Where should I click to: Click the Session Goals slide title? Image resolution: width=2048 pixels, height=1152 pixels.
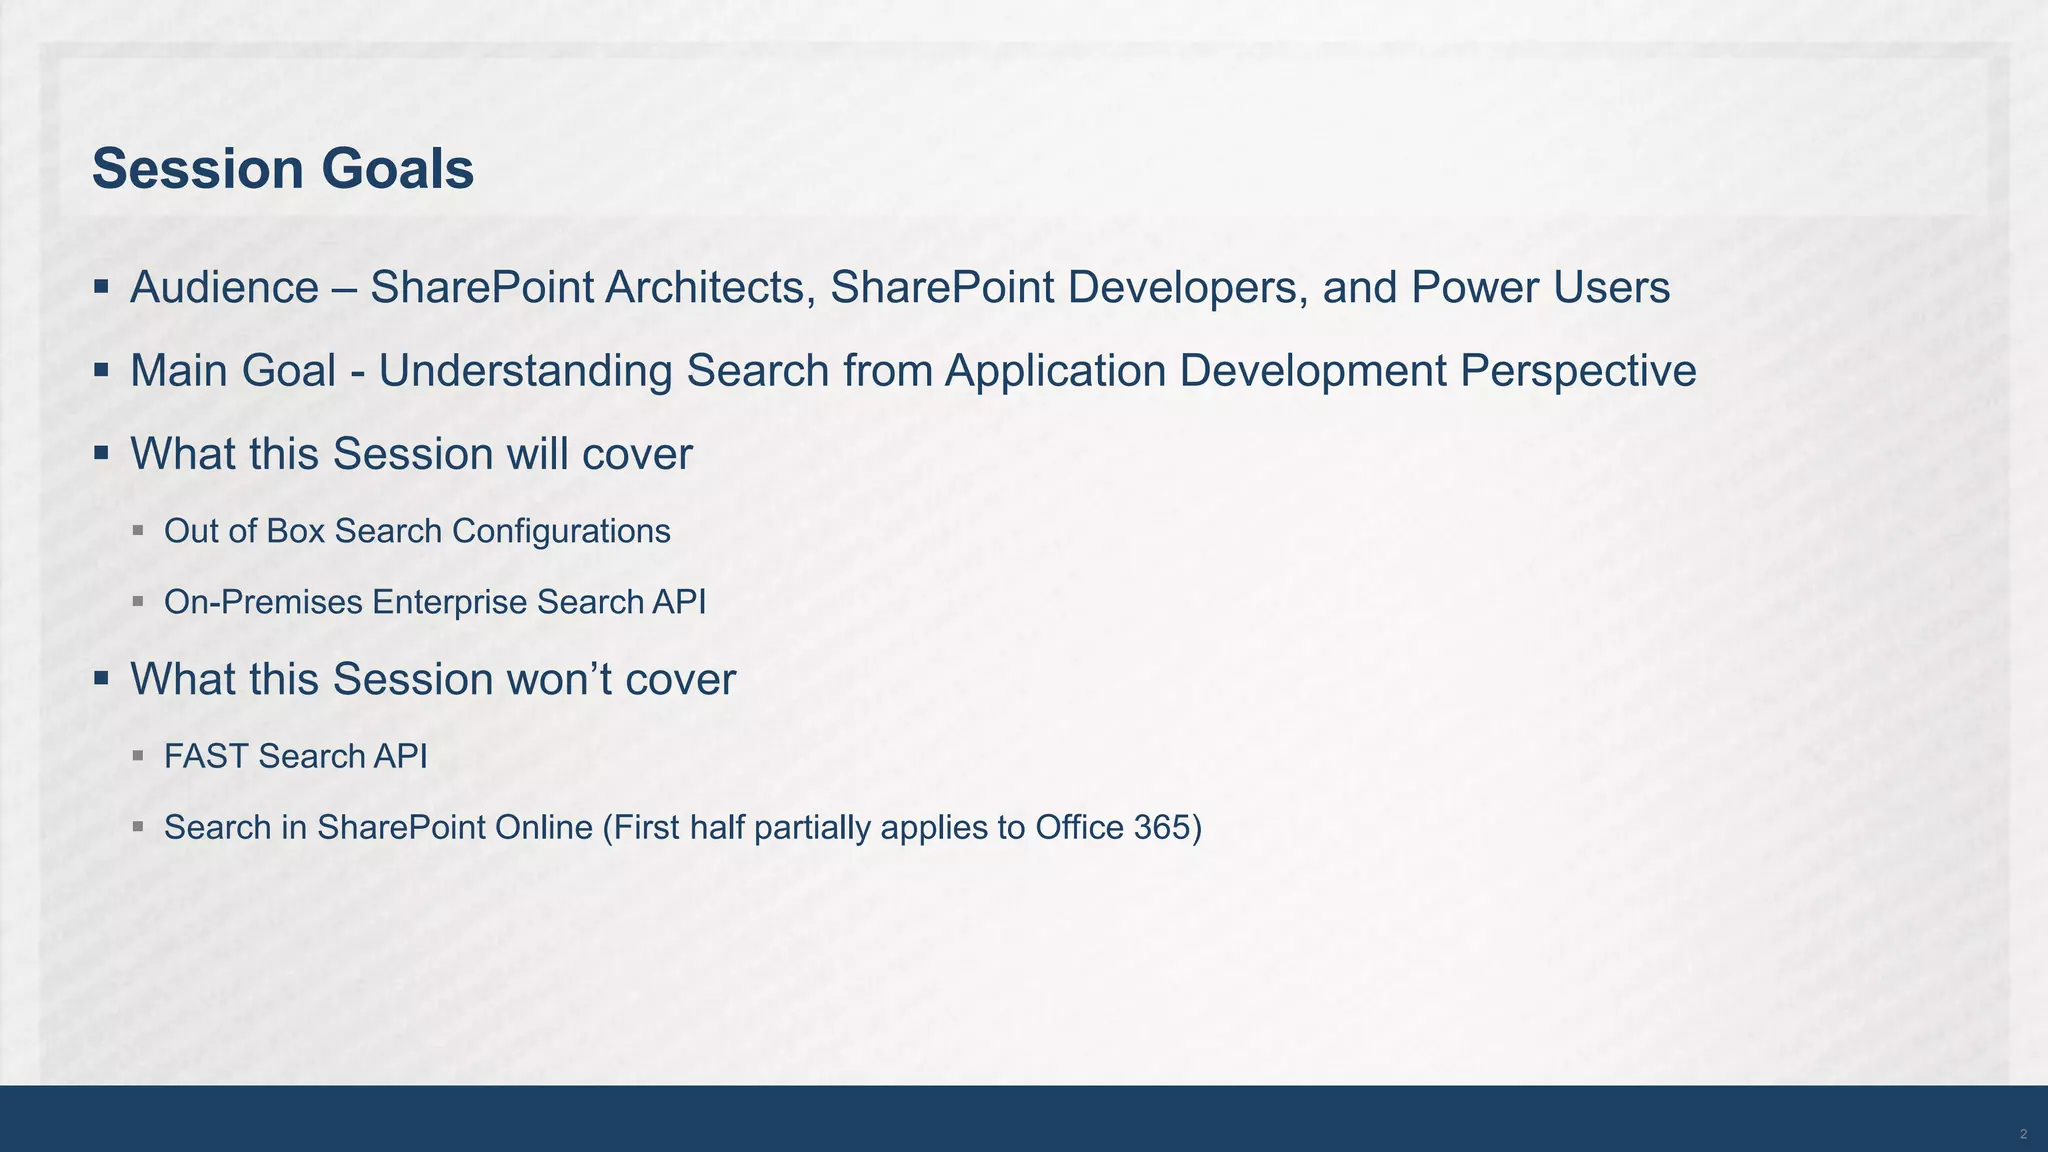[x=283, y=168]
